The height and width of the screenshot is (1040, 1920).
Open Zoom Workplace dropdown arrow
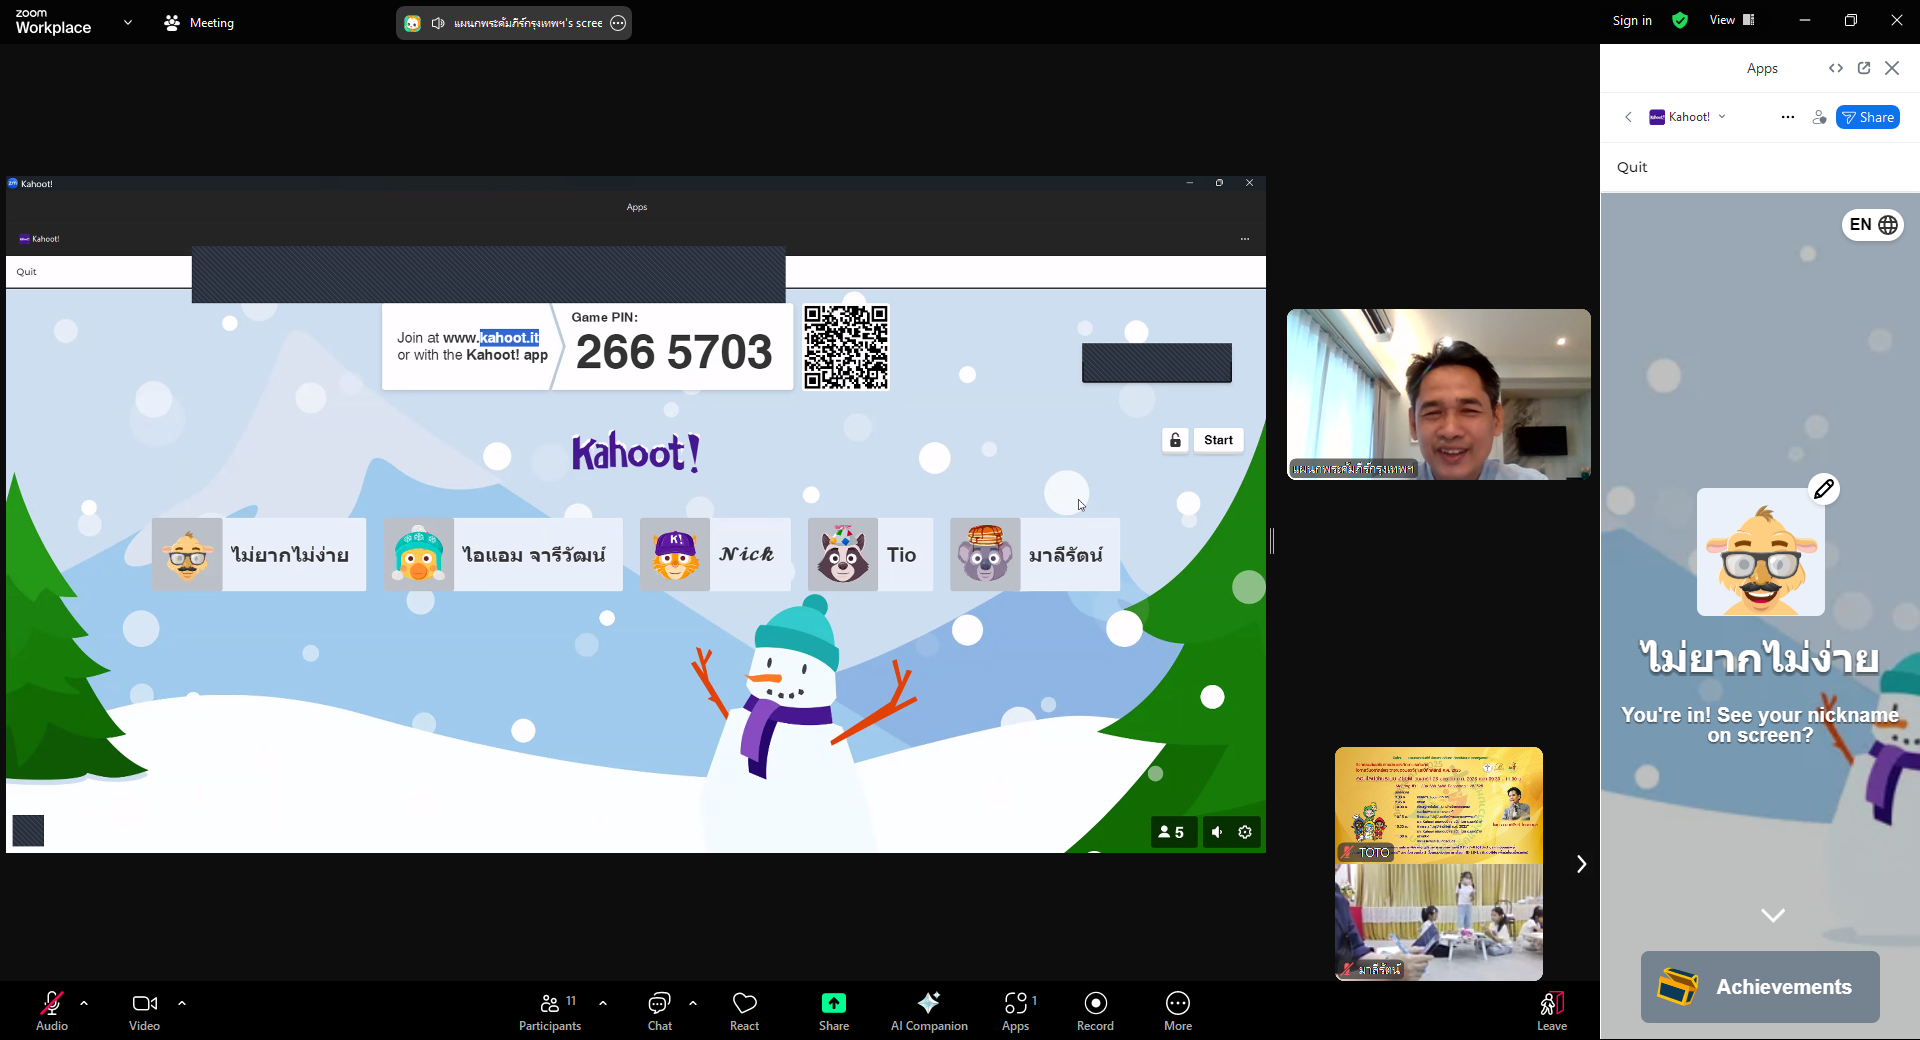[x=128, y=22]
